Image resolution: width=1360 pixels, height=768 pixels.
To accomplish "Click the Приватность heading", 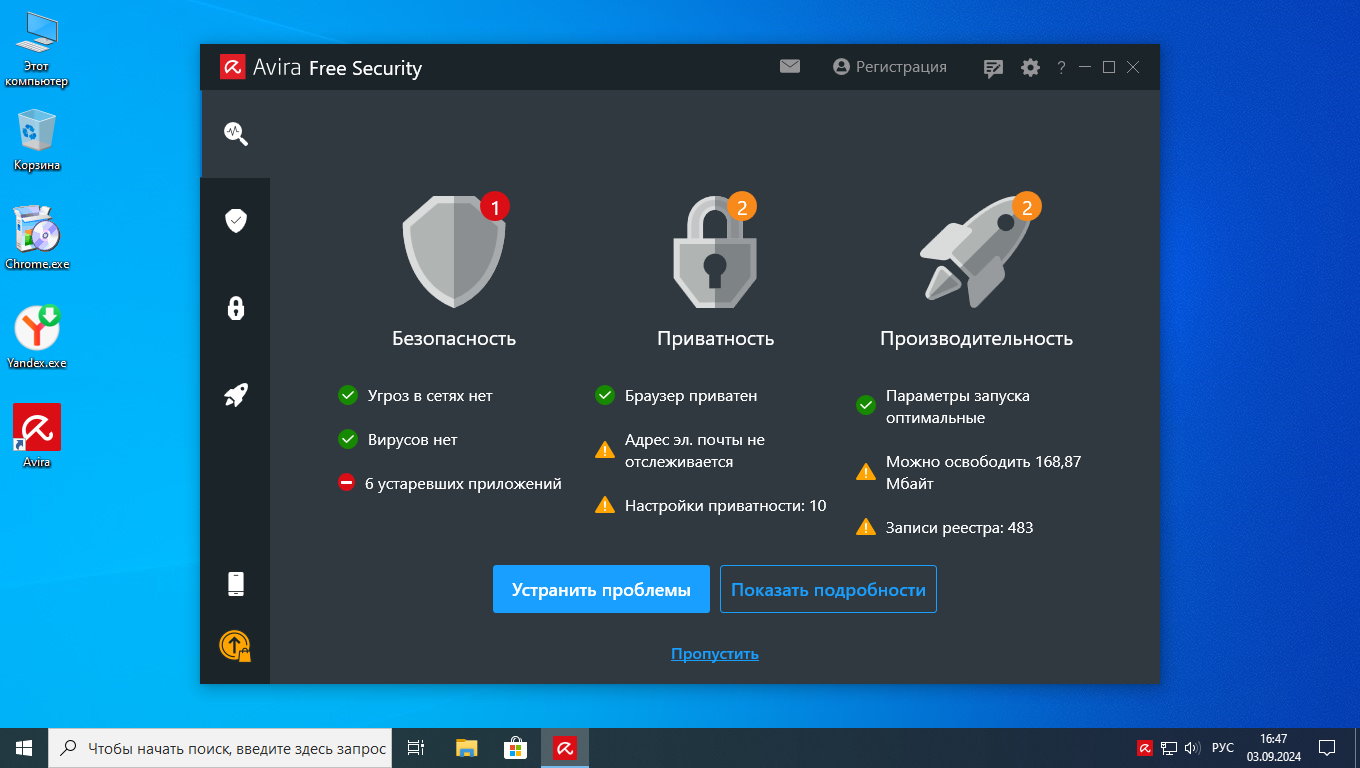I will (x=716, y=338).
